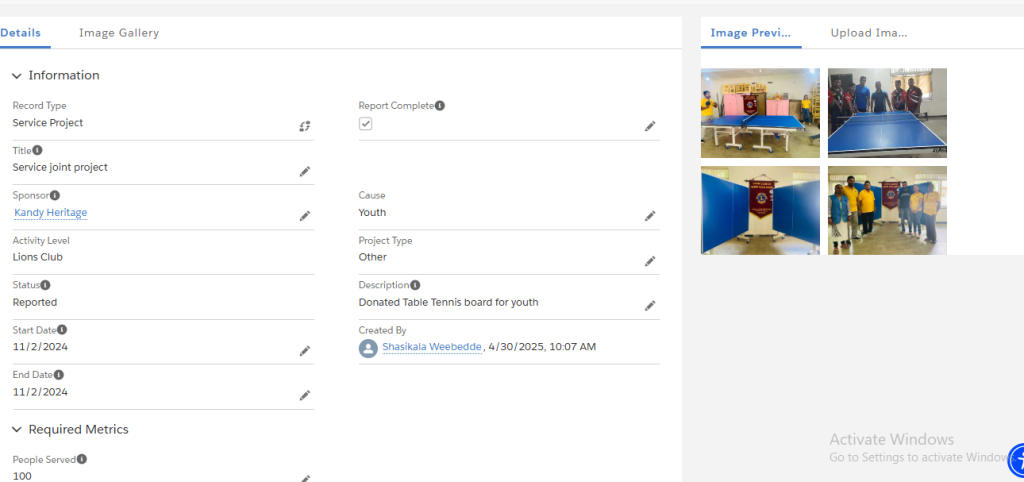Edit the Sponsor field pencil icon
1024x482 pixels.
click(x=305, y=216)
